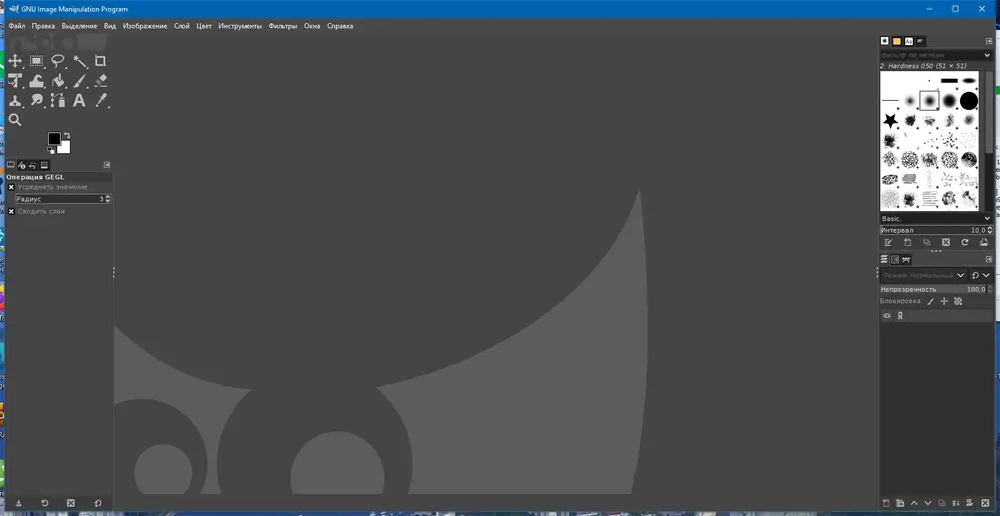The height and width of the screenshot is (516, 1000).
Task: Refresh the brushes list
Action: pyautogui.click(x=965, y=242)
